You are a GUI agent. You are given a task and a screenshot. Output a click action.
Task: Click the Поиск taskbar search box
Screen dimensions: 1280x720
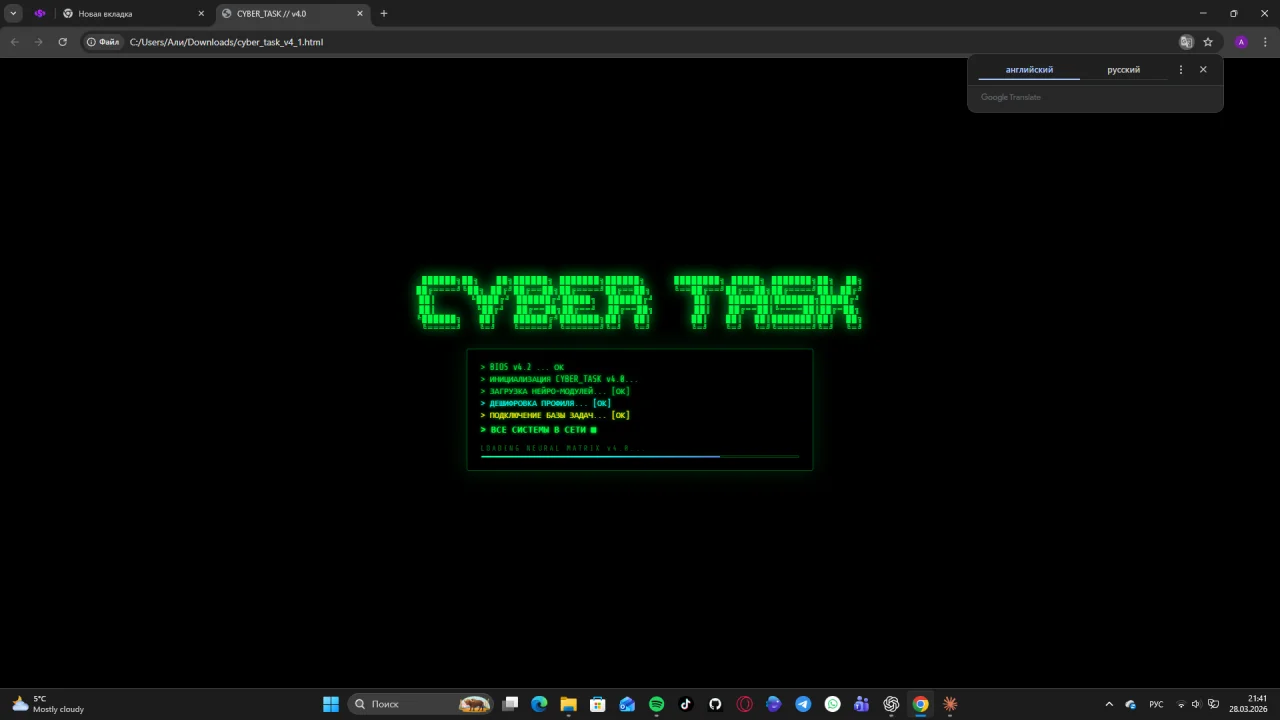click(x=422, y=704)
